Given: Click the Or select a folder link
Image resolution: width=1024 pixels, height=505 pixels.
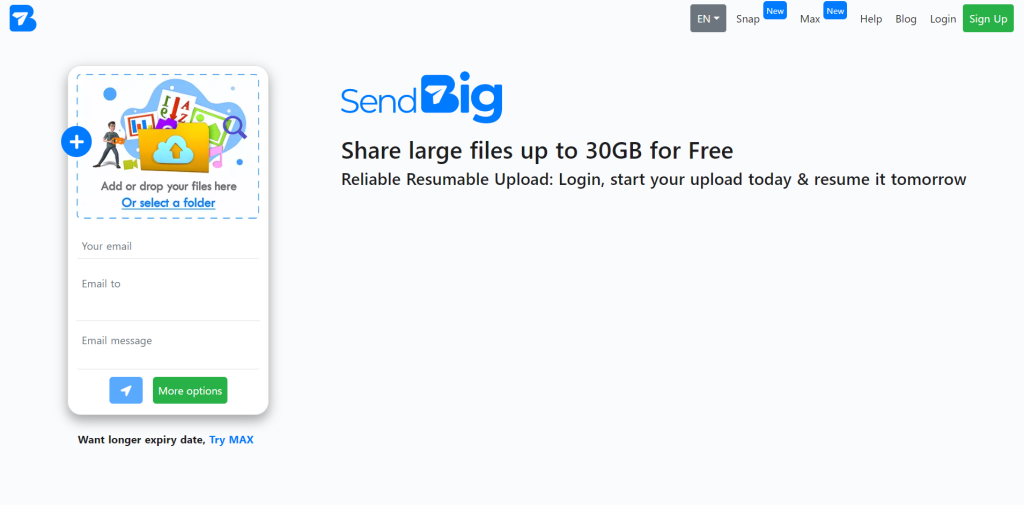Looking at the screenshot, I should [x=168, y=203].
